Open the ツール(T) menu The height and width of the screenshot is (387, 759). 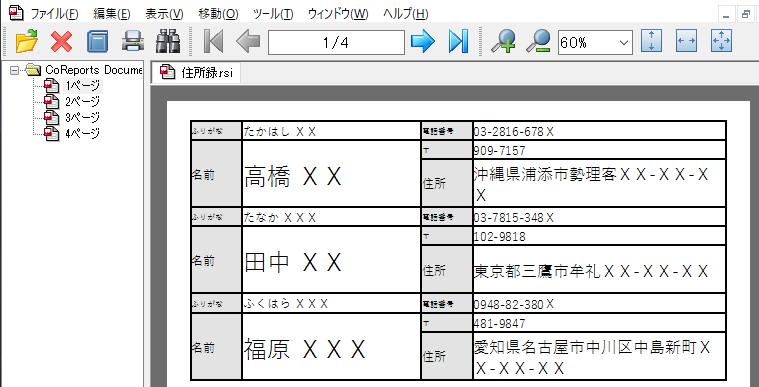coord(273,14)
